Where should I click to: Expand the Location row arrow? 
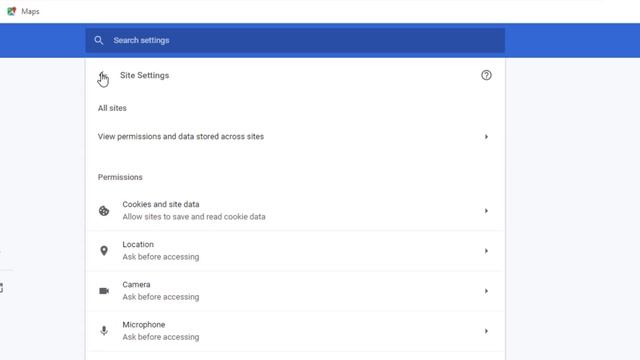[486, 251]
